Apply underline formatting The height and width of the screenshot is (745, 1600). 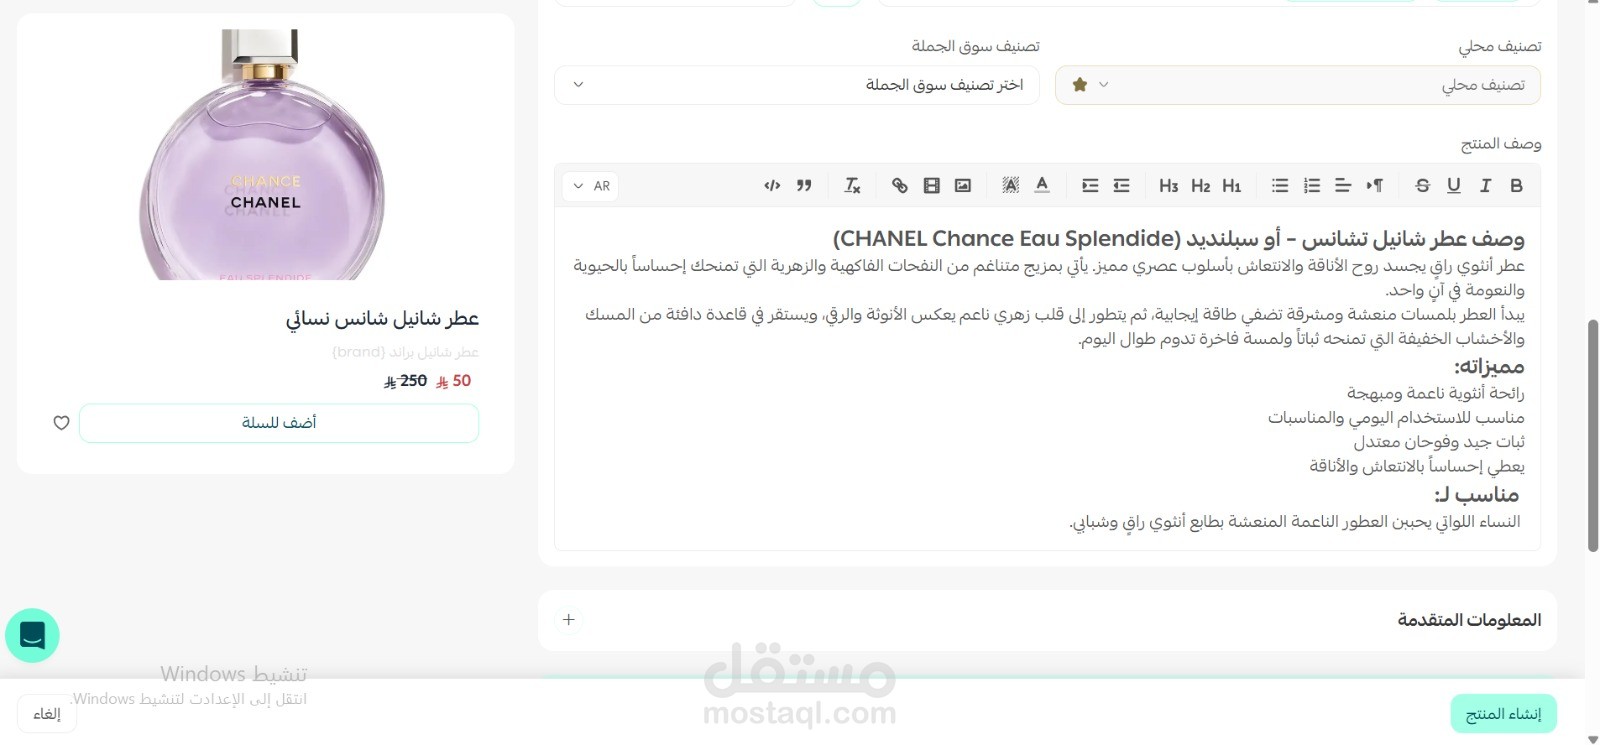(x=1454, y=185)
